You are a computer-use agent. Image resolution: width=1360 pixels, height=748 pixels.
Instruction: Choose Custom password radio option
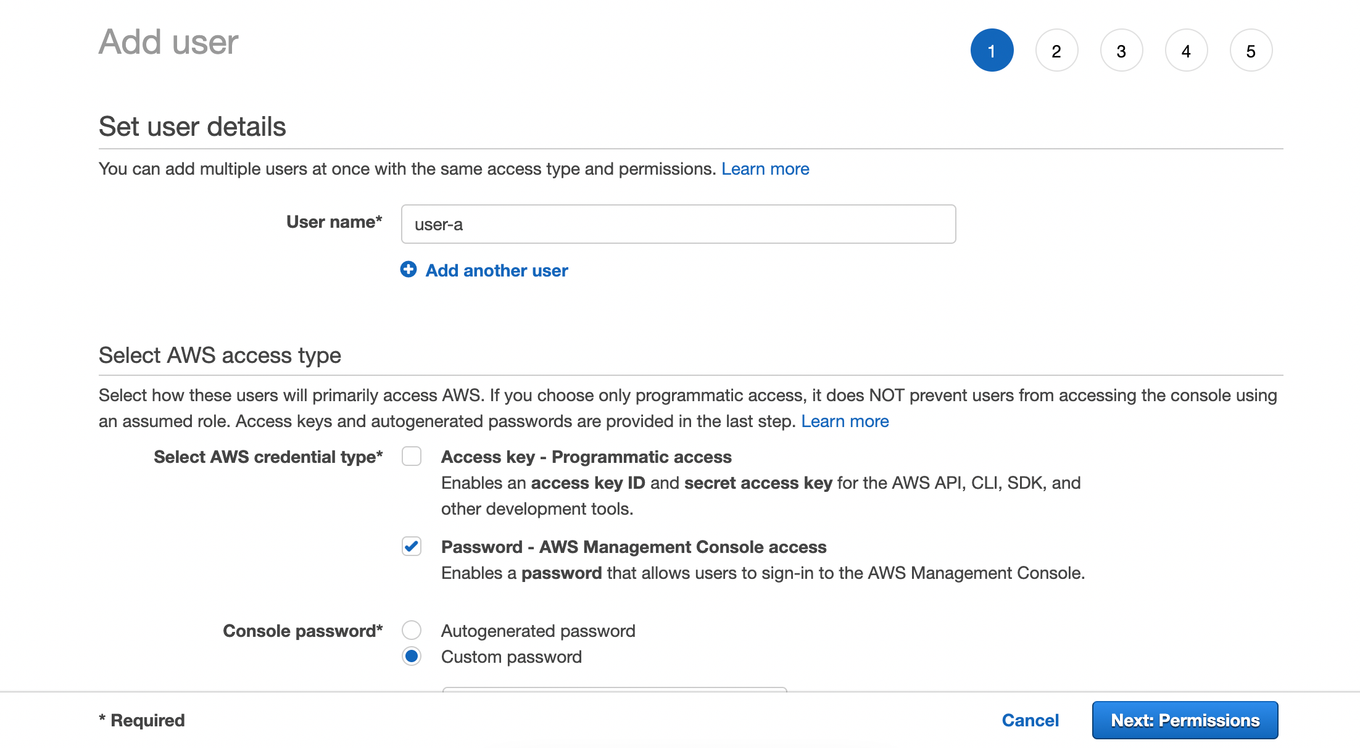pyautogui.click(x=411, y=657)
